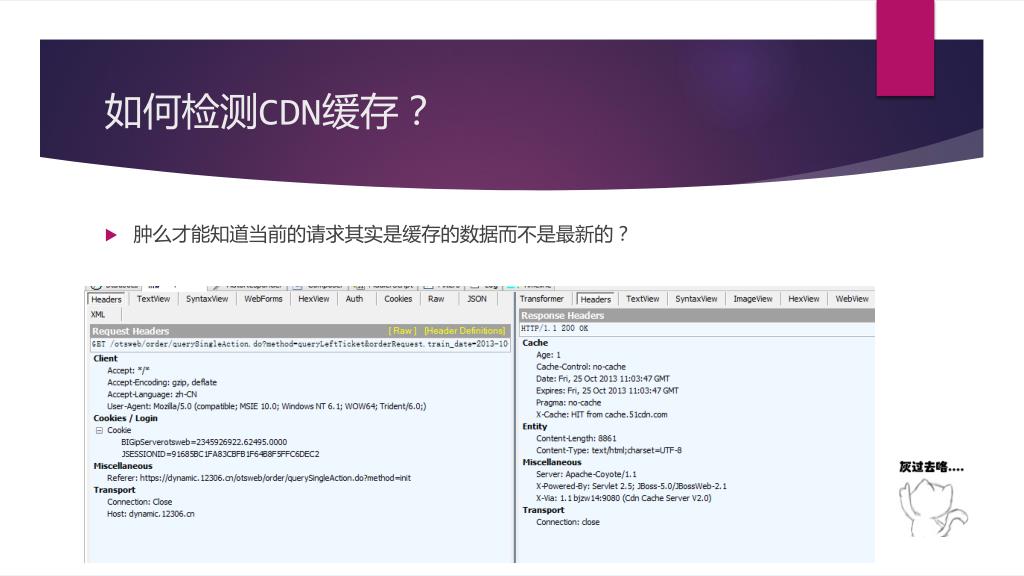
Task: Select the Expires response header
Action: point(607,391)
